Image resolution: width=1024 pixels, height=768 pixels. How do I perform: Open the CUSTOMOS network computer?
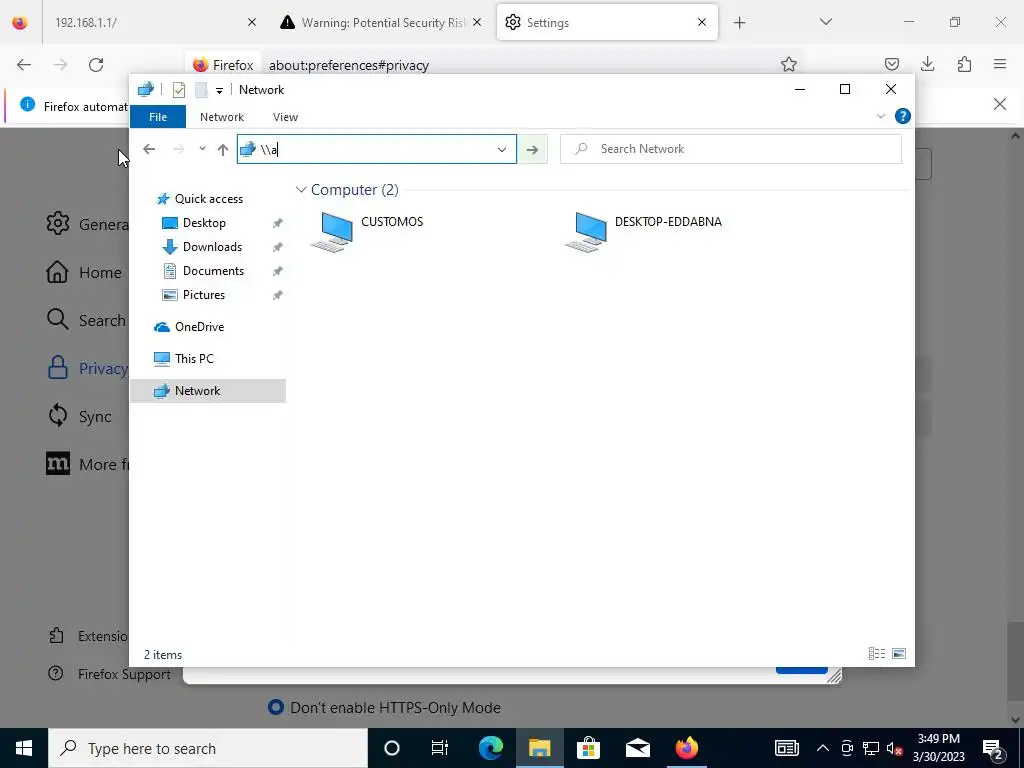[x=367, y=231]
